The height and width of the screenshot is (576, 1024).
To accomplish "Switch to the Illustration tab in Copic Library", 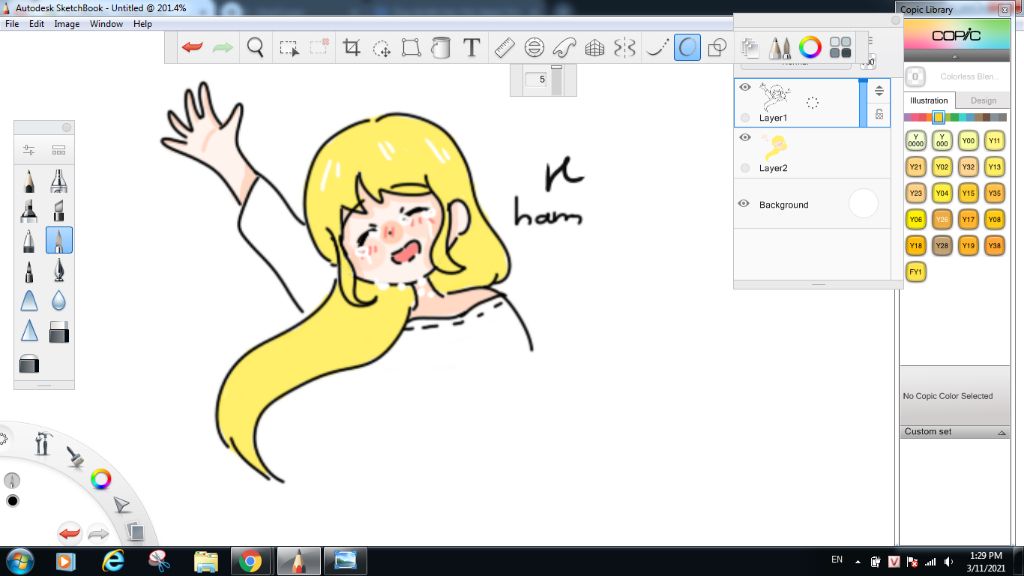I will coord(929,101).
